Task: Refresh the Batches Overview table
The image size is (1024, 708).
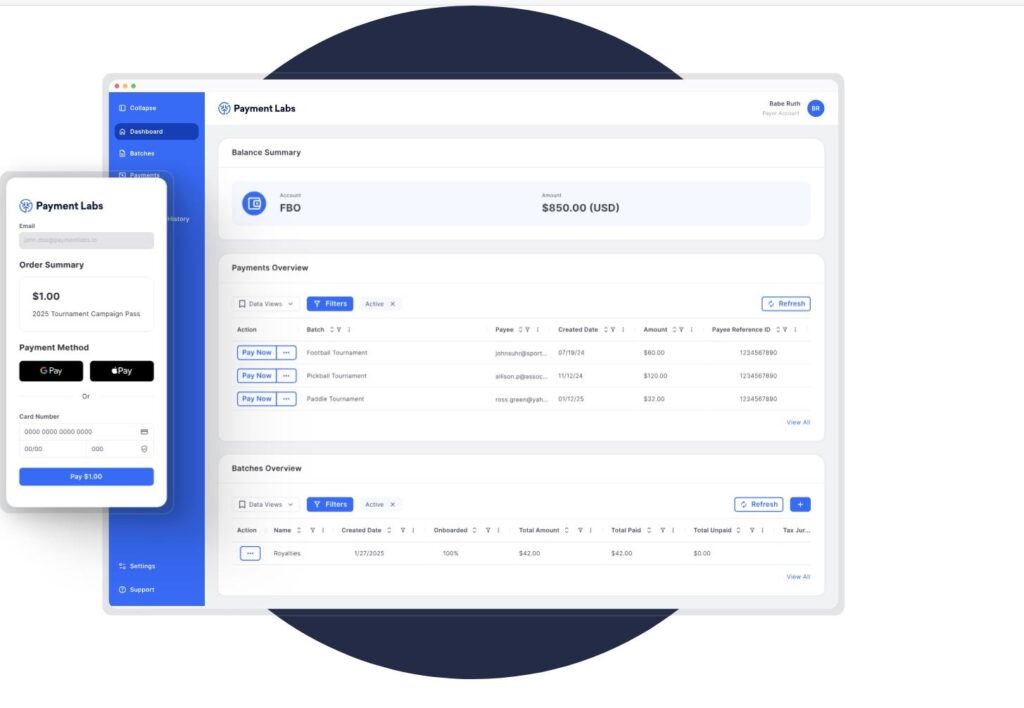Action: coord(758,504)
